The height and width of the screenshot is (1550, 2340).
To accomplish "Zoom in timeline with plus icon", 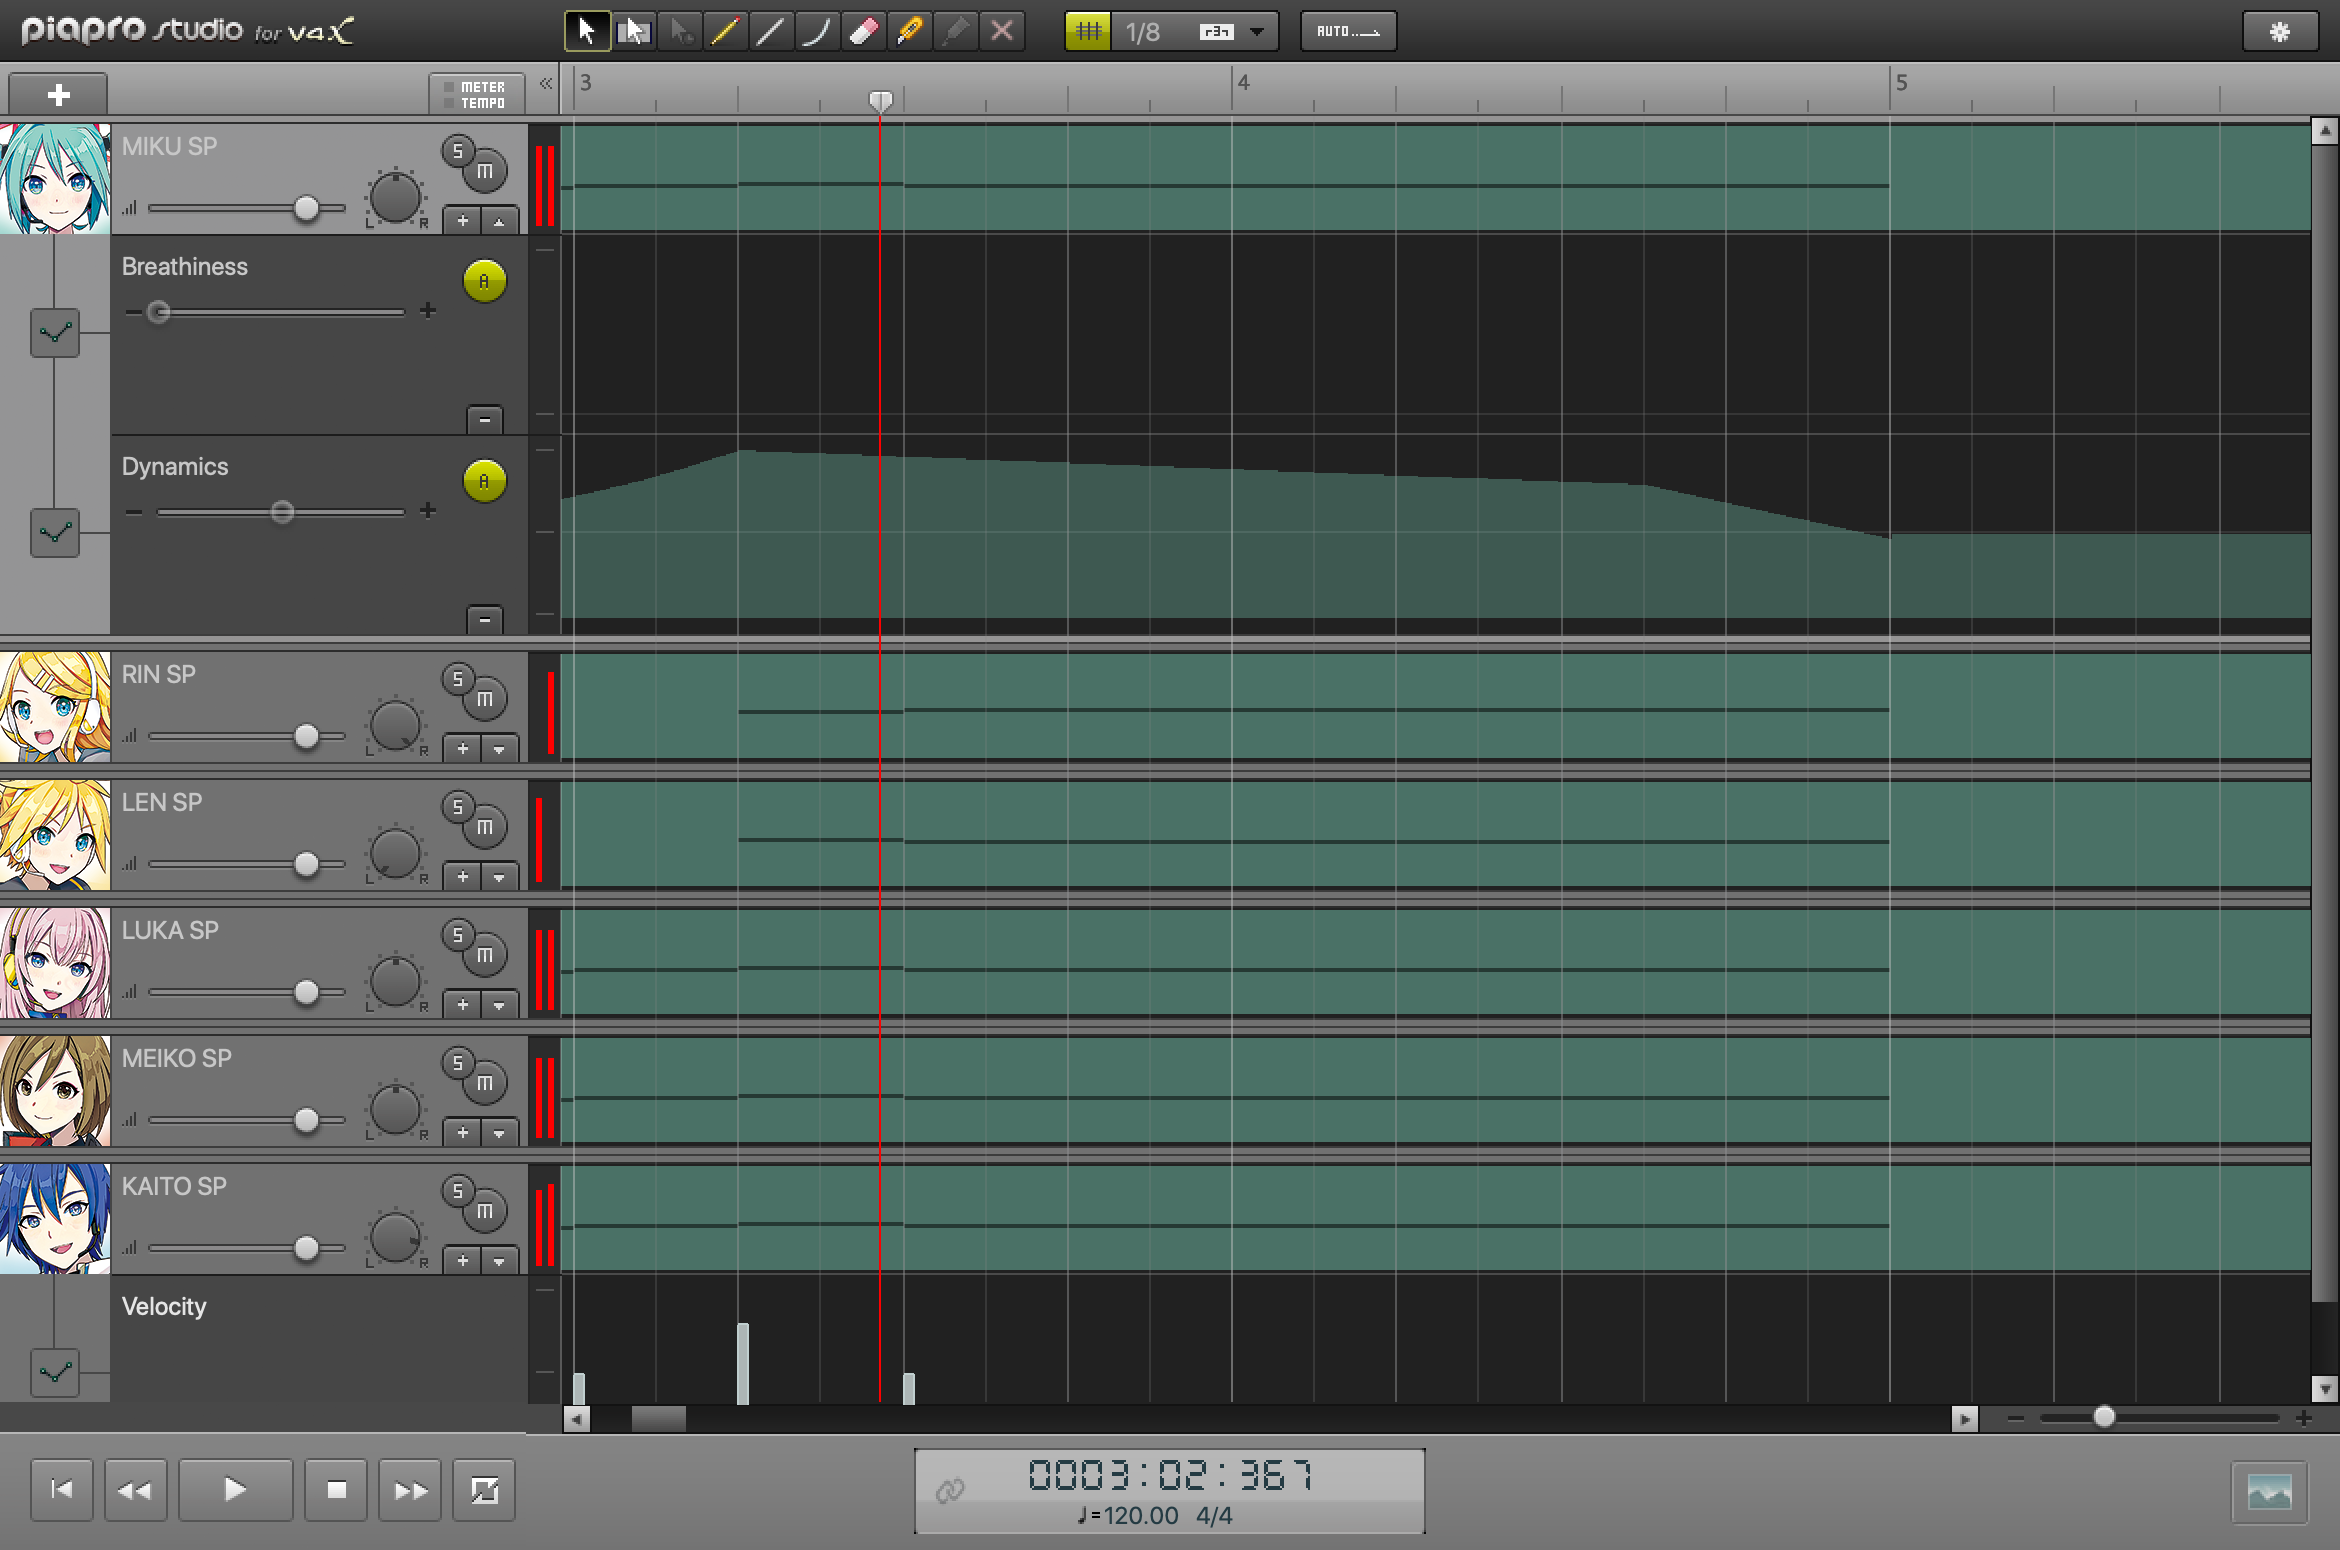I will (2304, 1418).
